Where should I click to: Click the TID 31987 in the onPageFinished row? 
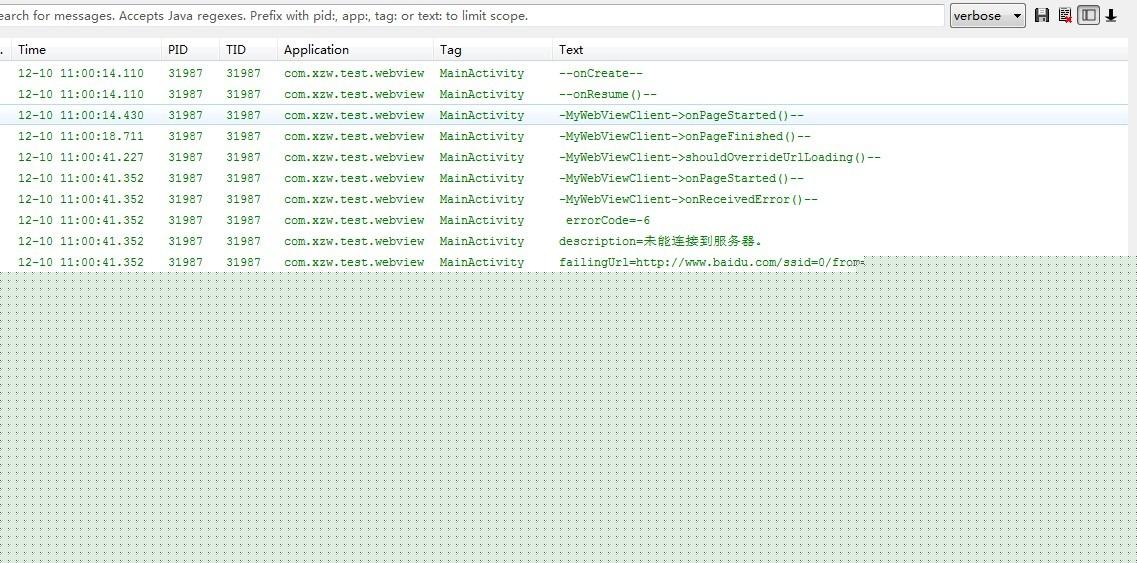[244, 136]
